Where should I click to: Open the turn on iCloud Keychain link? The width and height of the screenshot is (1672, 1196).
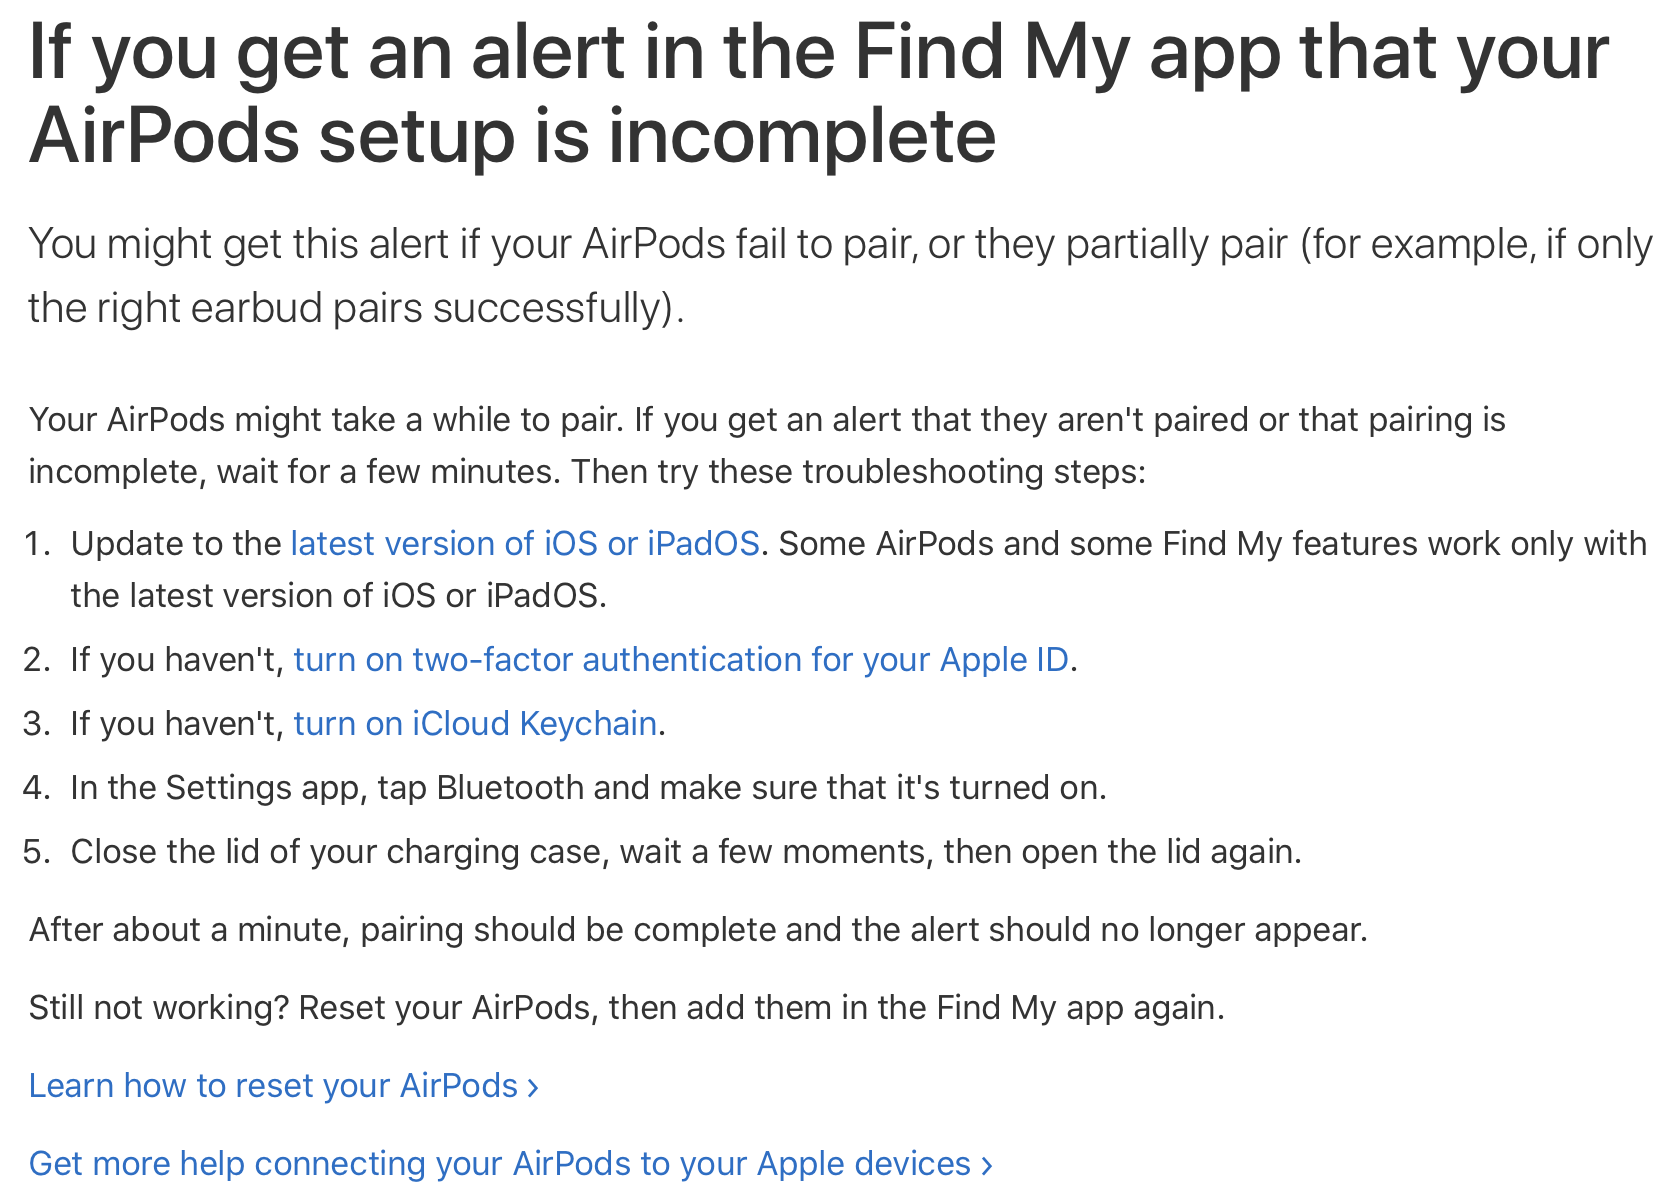pos(474,724)
